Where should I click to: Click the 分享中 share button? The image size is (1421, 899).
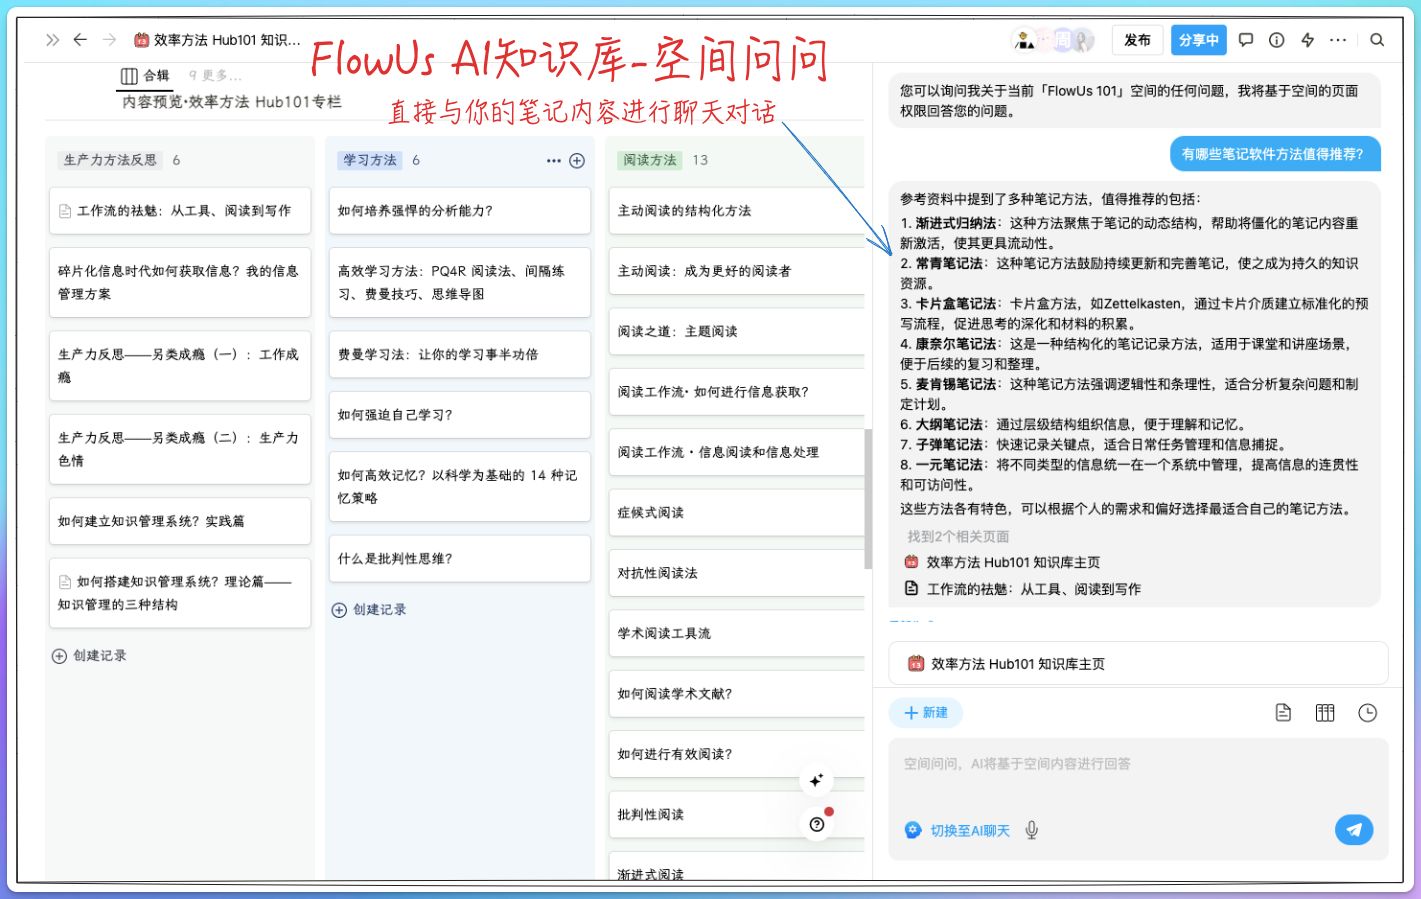pos(1198,40)
